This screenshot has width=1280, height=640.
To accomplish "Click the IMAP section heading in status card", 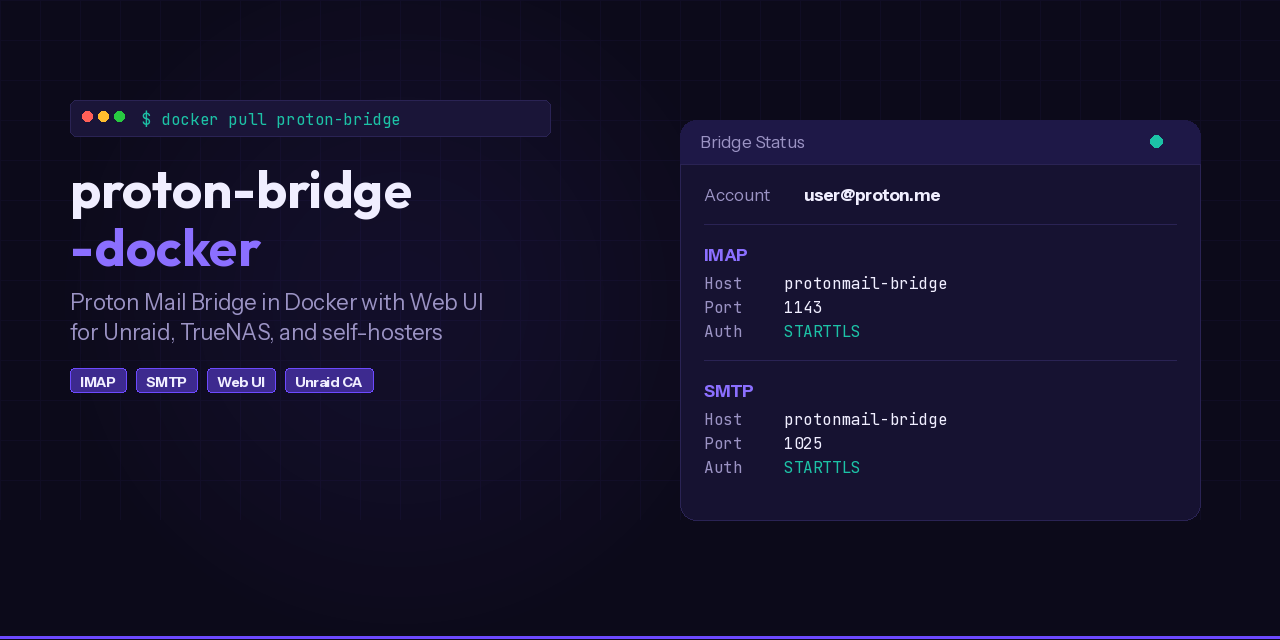I will click(x=726, y=255).
